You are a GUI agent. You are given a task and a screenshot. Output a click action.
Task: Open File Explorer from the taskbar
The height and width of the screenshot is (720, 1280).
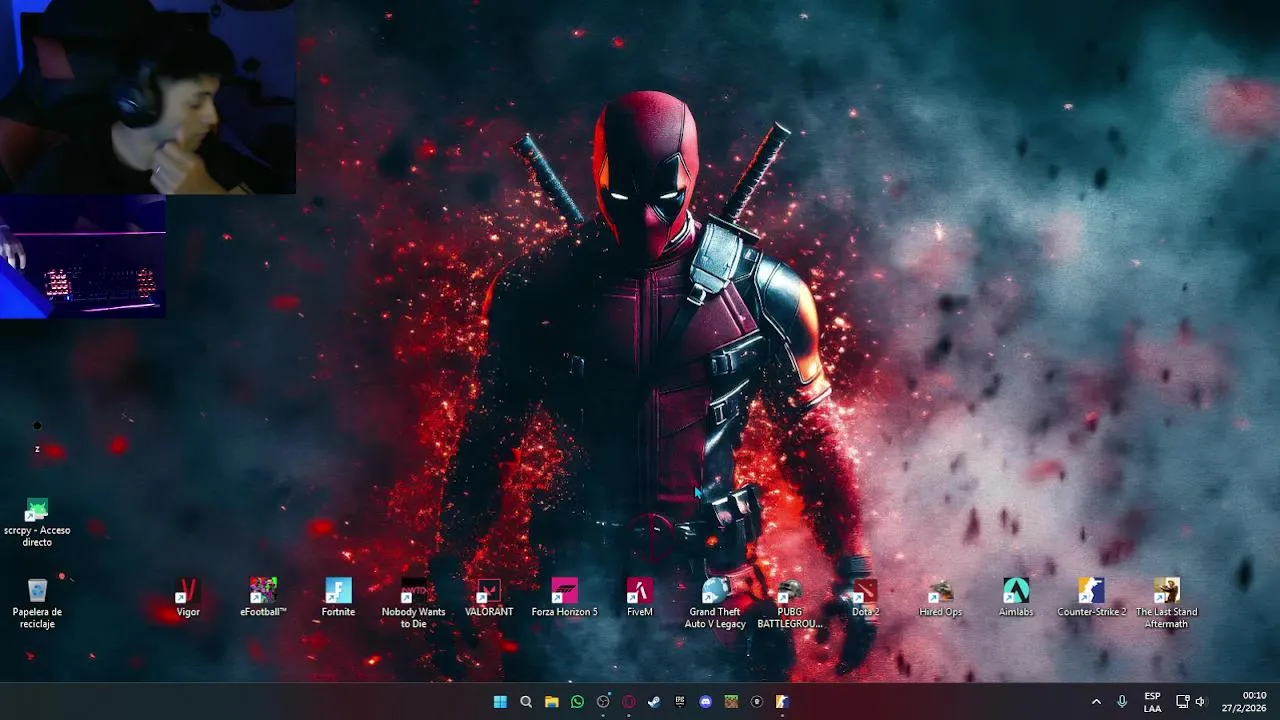tap(551, 702)
